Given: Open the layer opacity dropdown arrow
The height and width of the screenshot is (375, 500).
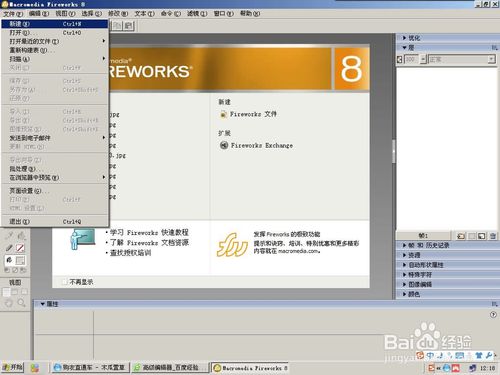Looking at the screenshot, I should pyautogui.click(x=423, y=59).
